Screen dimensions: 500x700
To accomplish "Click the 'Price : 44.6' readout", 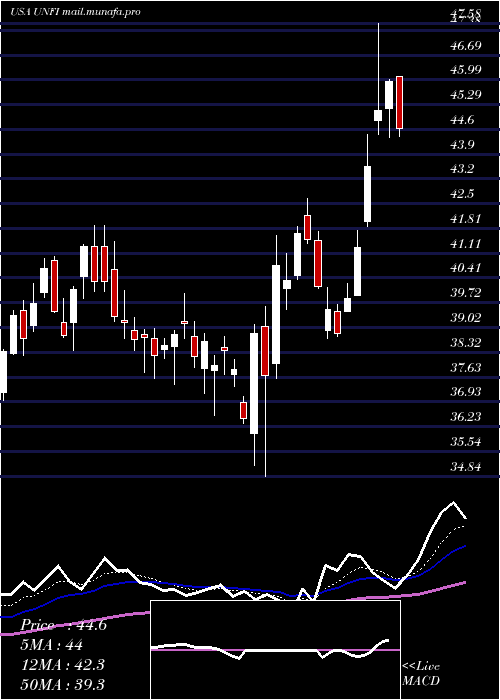I will point(63,625).
